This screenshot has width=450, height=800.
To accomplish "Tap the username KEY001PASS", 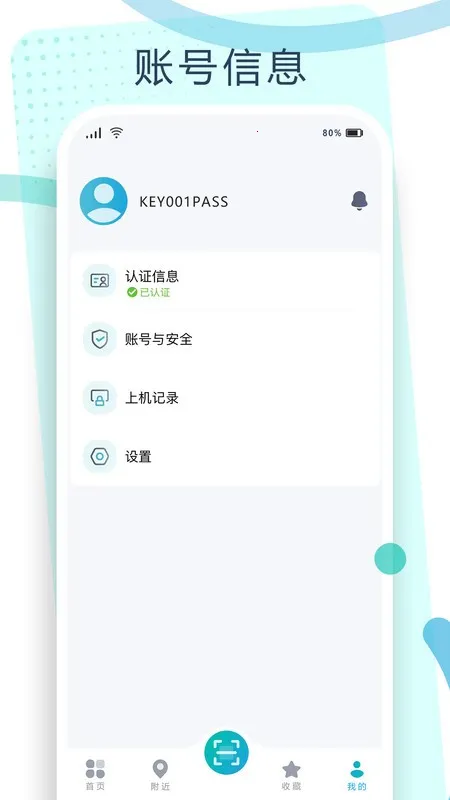I will click(x=184, y=202).
